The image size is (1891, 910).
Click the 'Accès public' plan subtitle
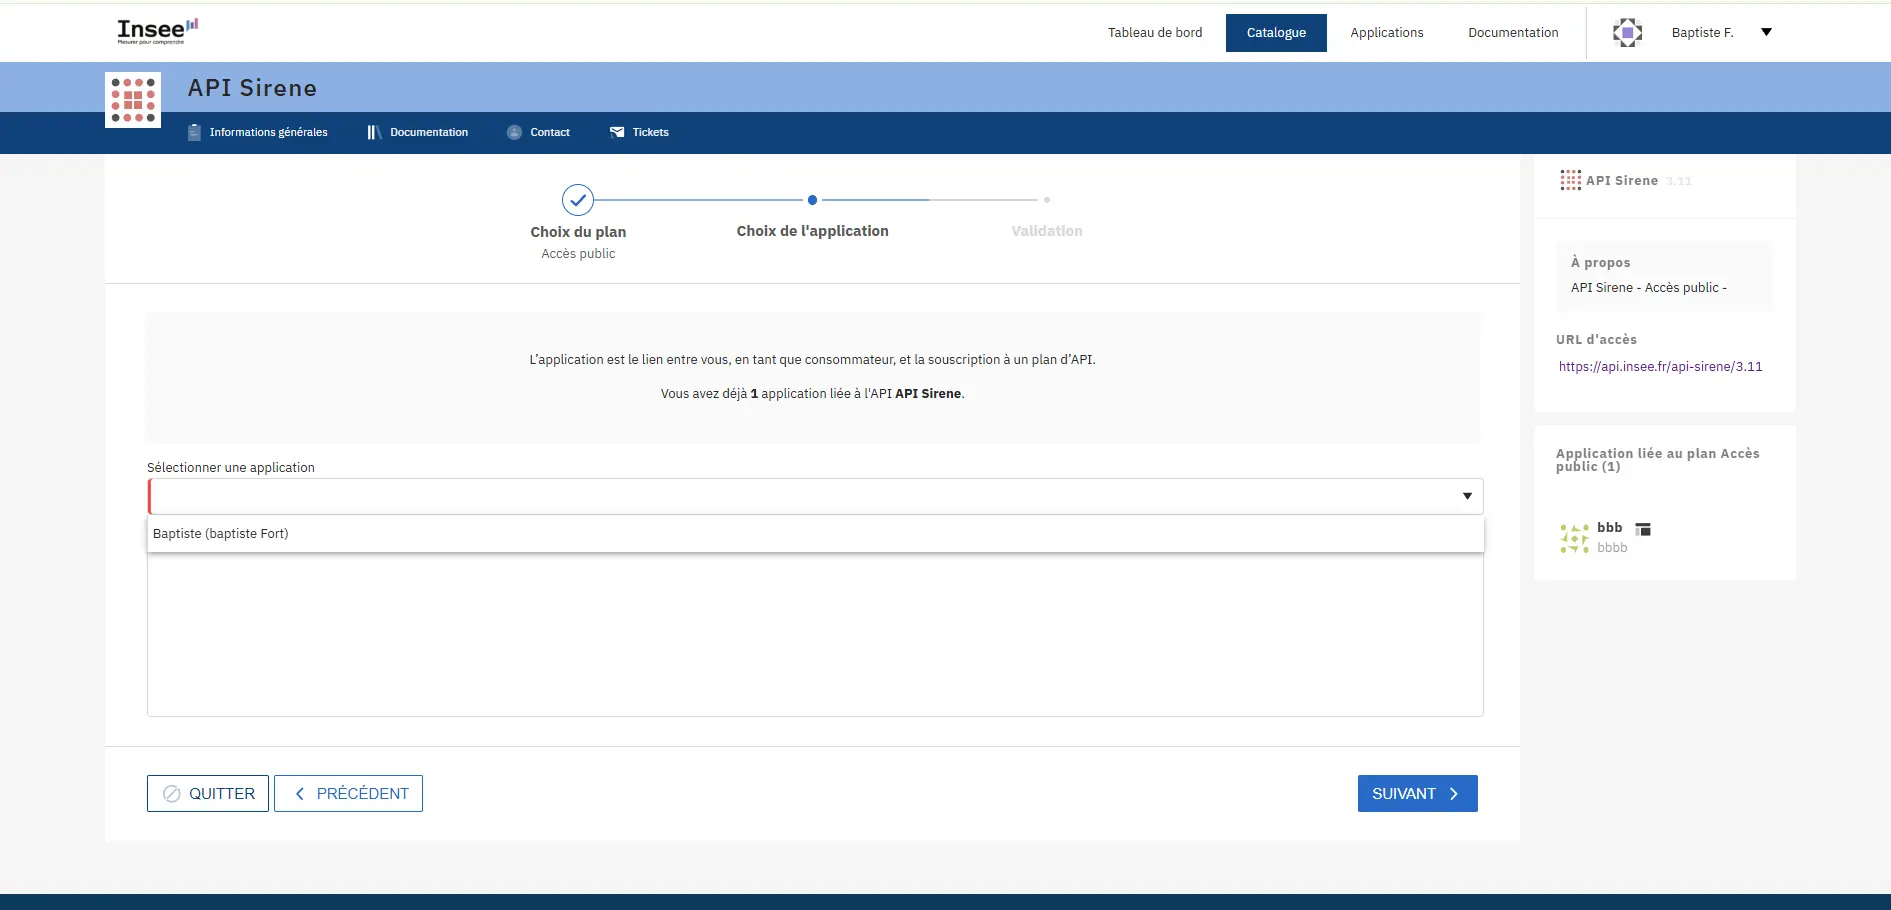click(x=578, y=254)
